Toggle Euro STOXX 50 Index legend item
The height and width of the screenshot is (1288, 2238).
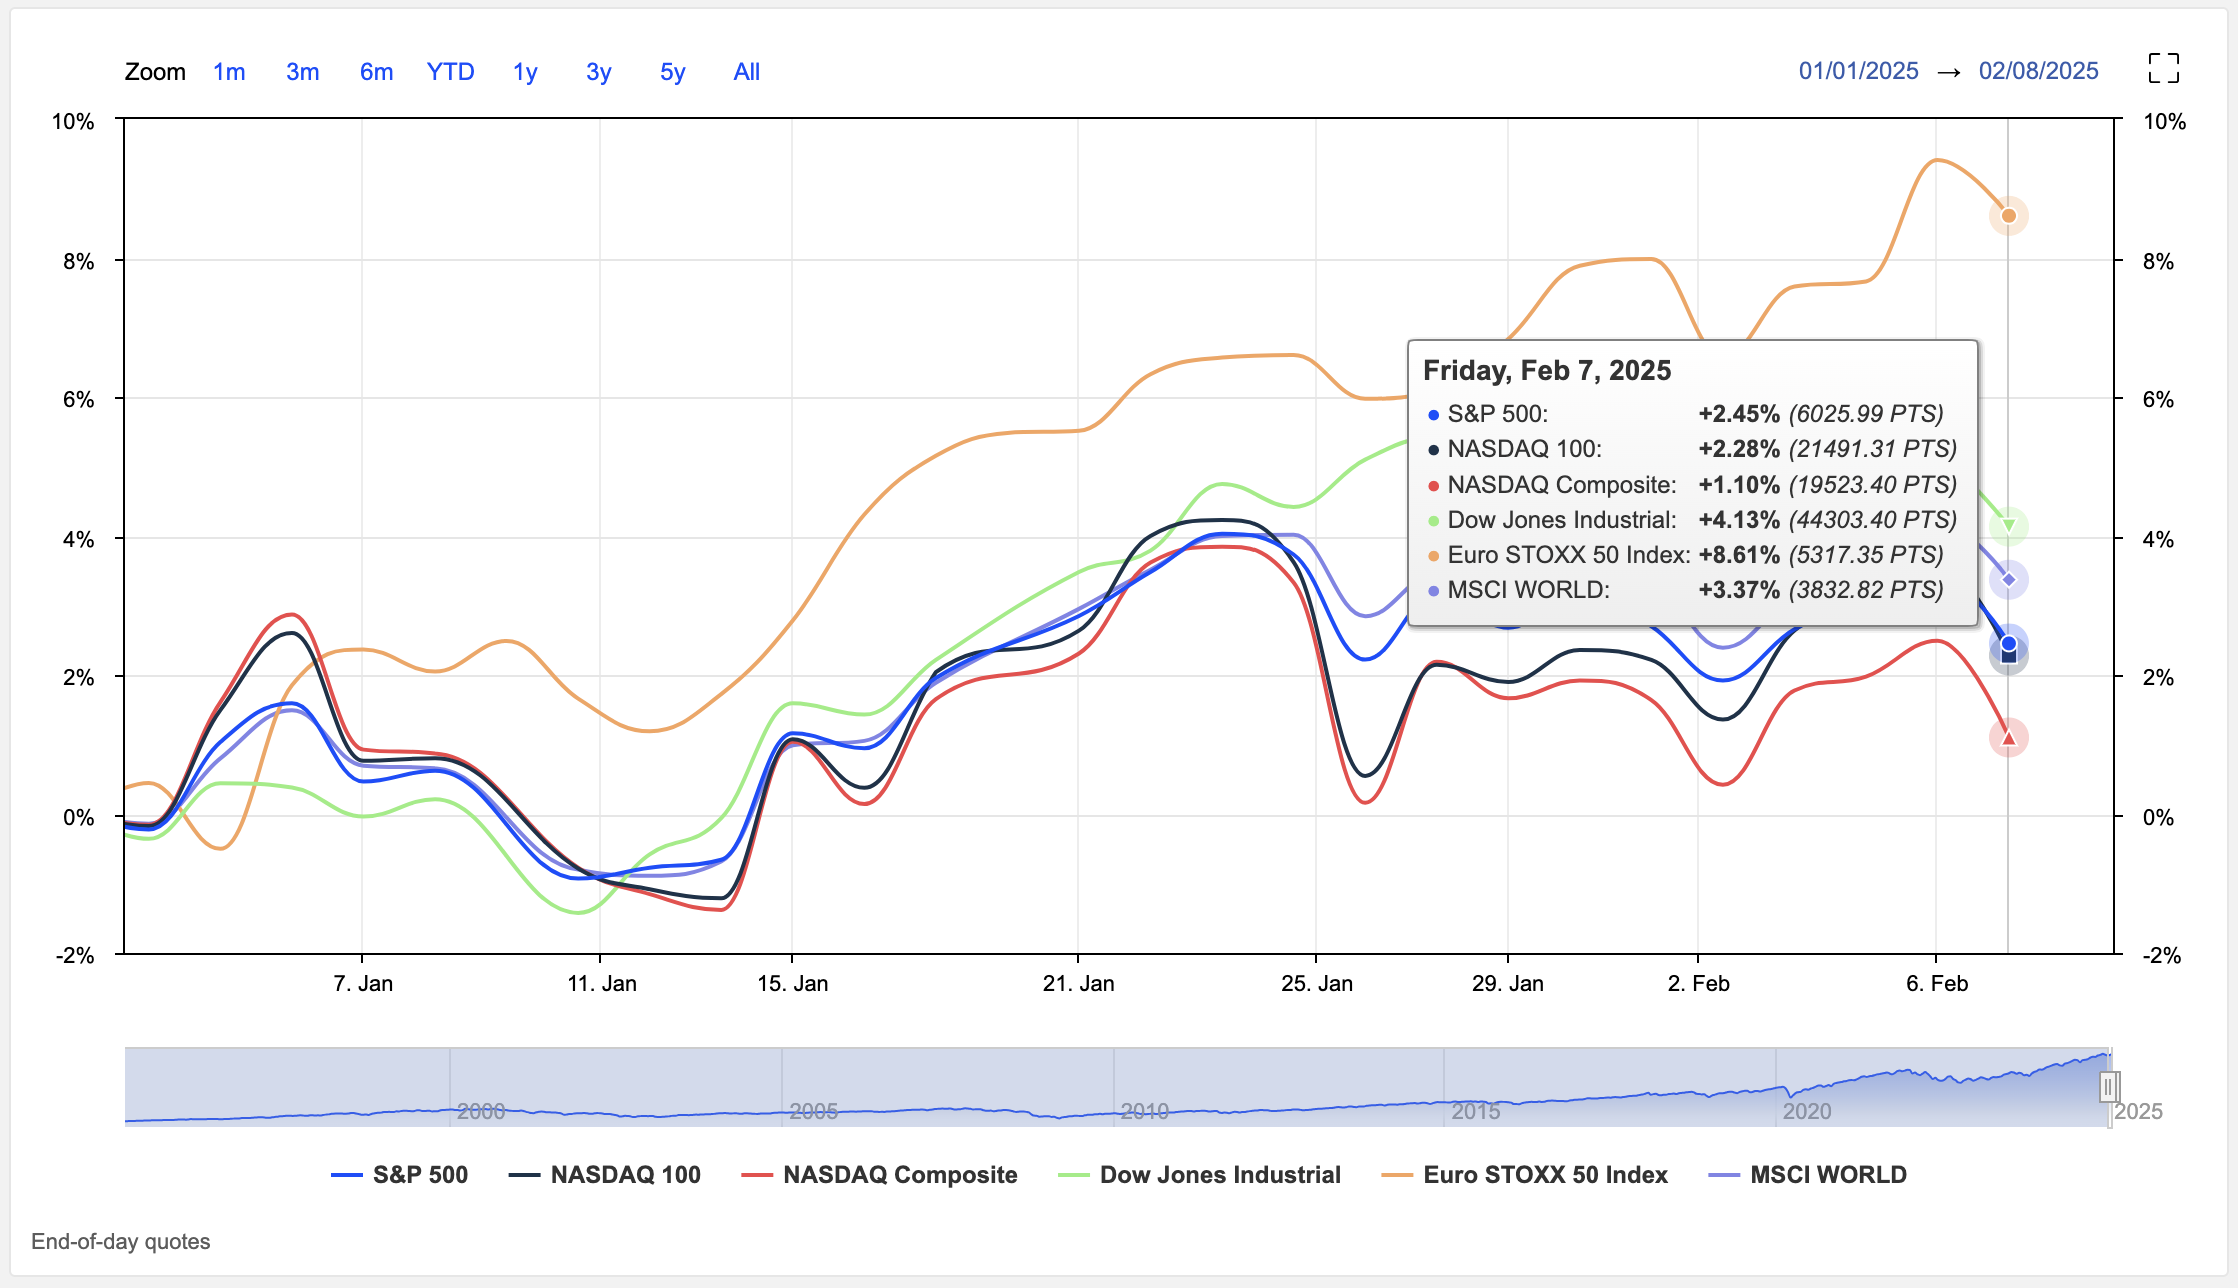(1524, 1175)
